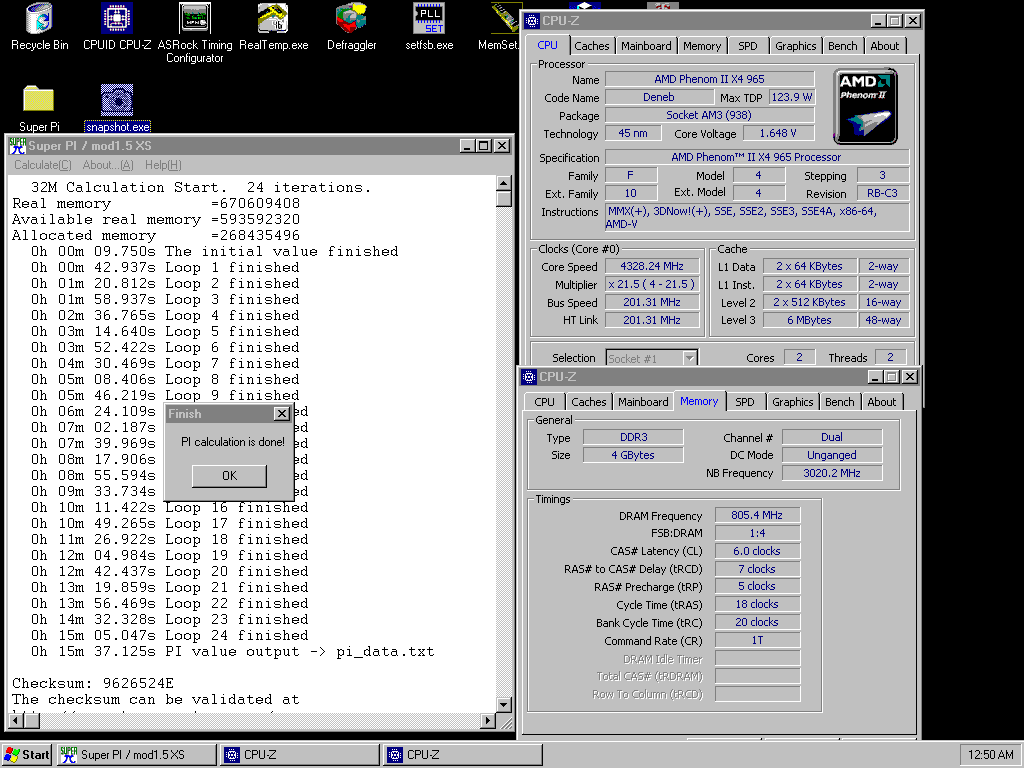Image resolution: width=1024 pixels, height=768 pixels.
Task: Activate first CPU-Z taskbar button
Action: [300, 755]
